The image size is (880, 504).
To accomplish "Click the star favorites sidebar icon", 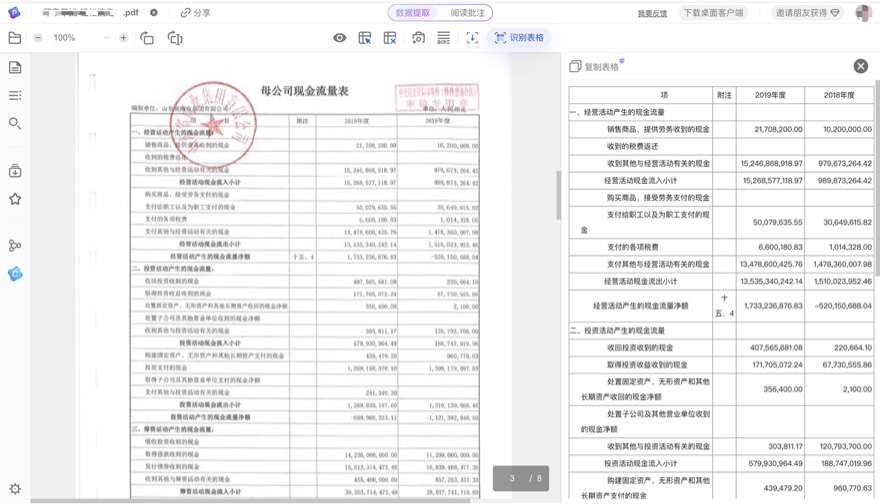I will coord(15,199).
